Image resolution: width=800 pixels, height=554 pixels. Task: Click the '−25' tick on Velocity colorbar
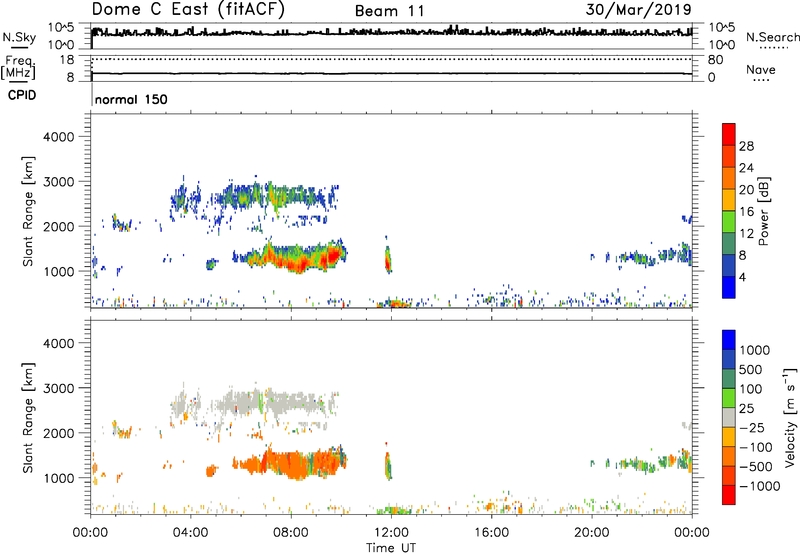click(x=753, y=428)
